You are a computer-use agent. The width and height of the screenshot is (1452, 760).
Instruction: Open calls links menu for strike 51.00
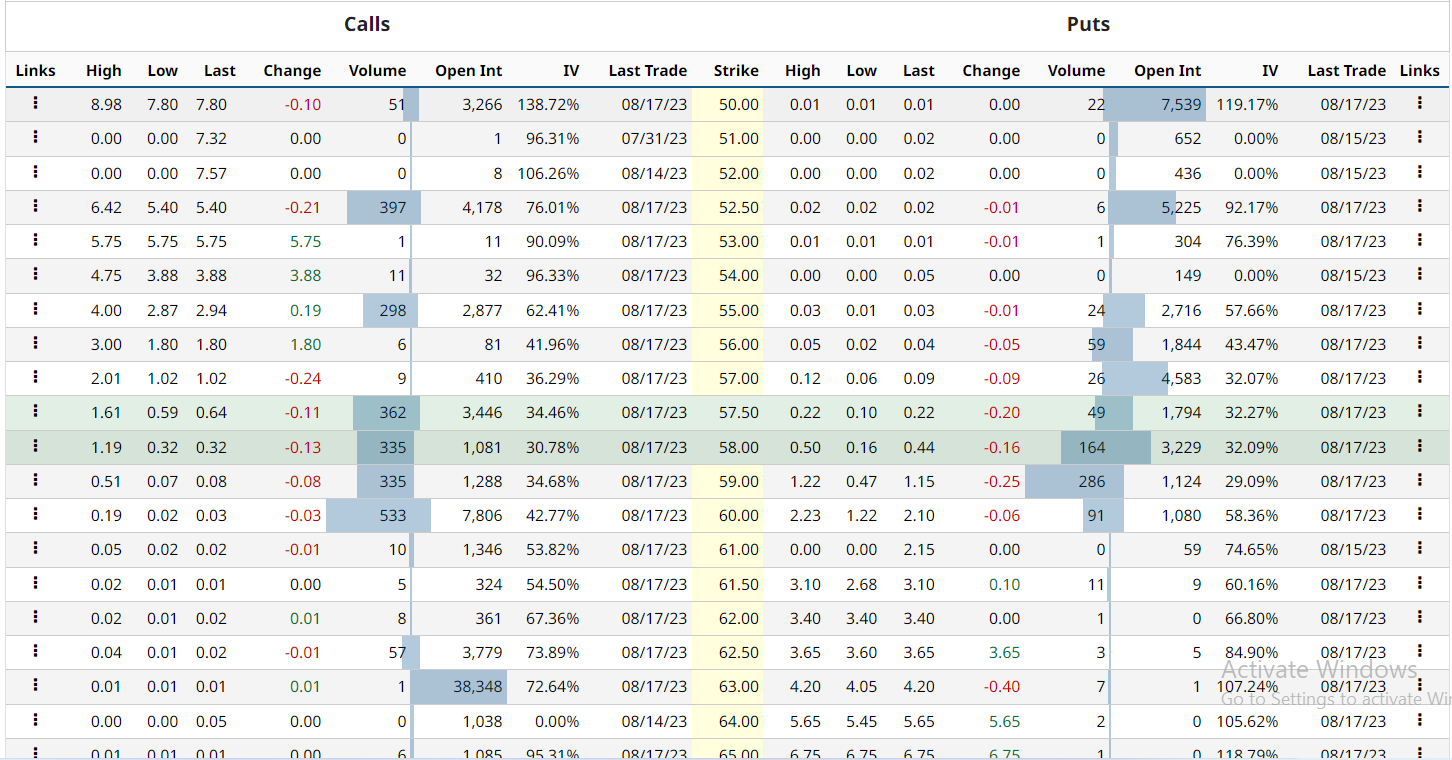click(x=35, y=137)
